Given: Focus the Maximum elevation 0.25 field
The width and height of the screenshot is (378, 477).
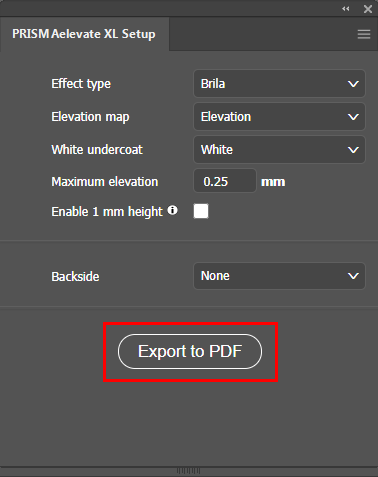Looking at the screenshot, I should coord(225,181).
